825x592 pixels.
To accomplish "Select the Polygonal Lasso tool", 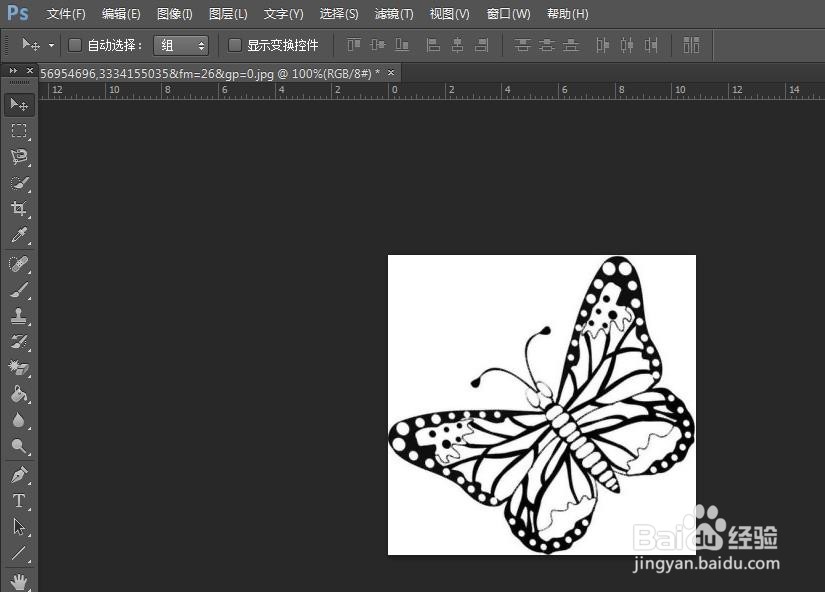I will [x=19, y=157].
